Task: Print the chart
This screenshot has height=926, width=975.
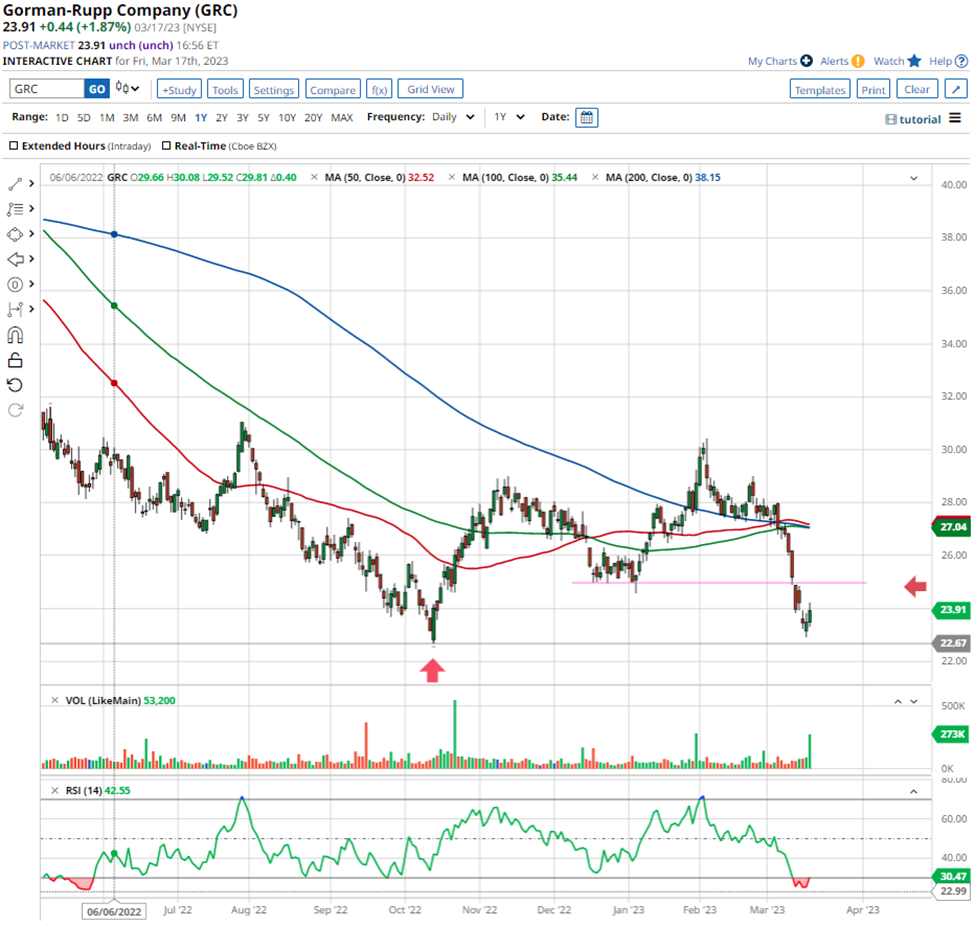Action: tap(873, 89)
